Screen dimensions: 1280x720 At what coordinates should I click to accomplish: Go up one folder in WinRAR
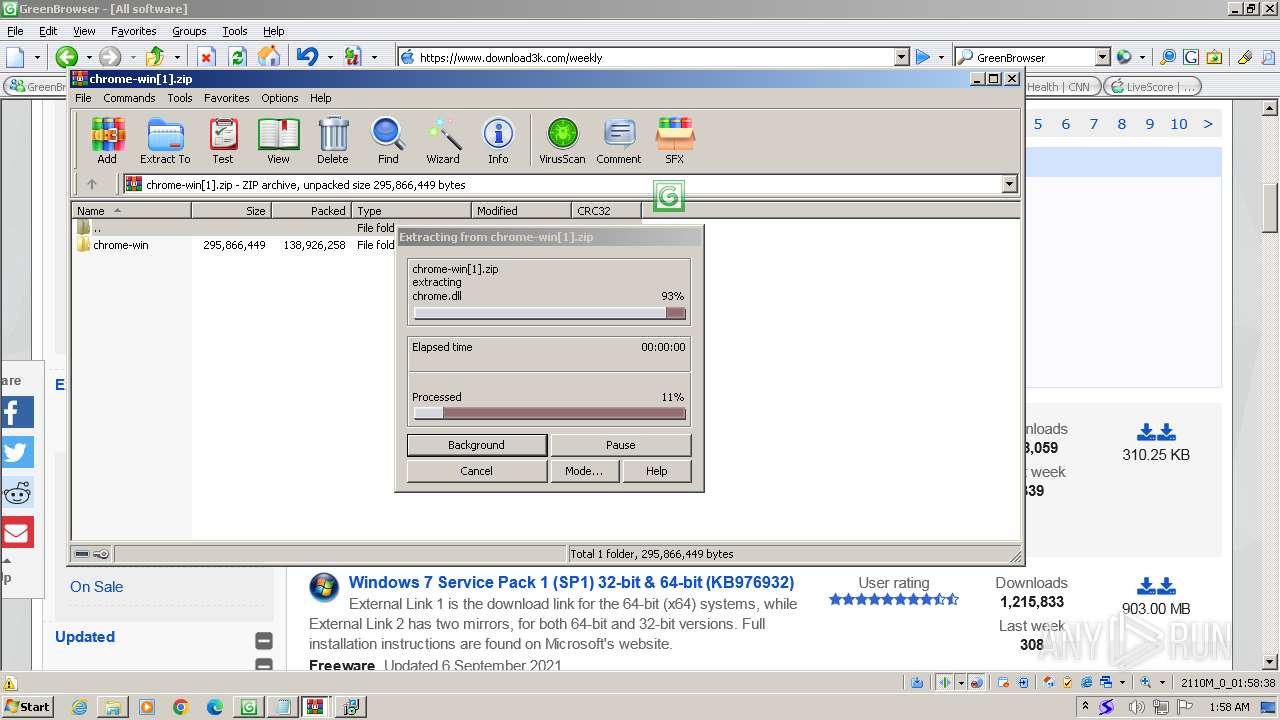click(x=92, y=184)
